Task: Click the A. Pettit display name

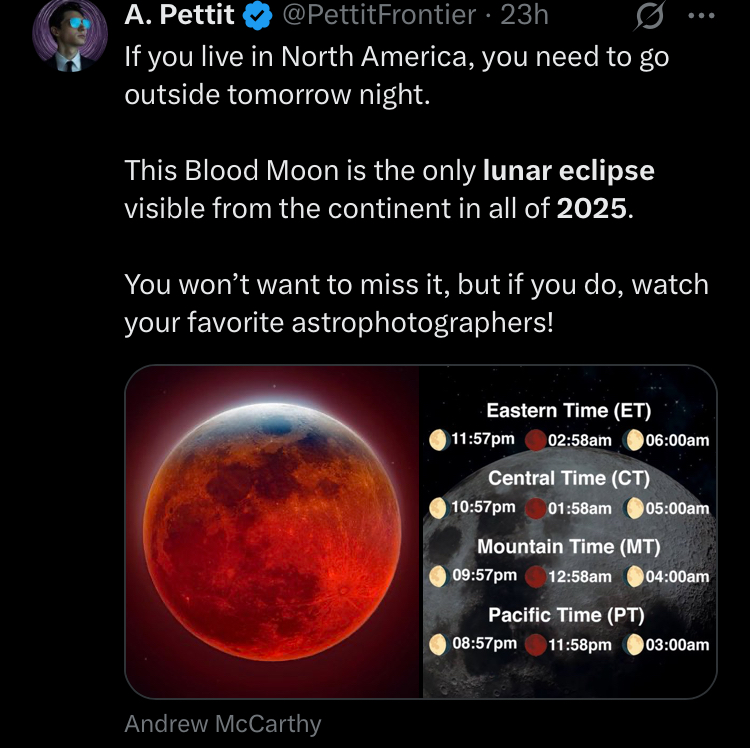Action: (x=179, y=15)
